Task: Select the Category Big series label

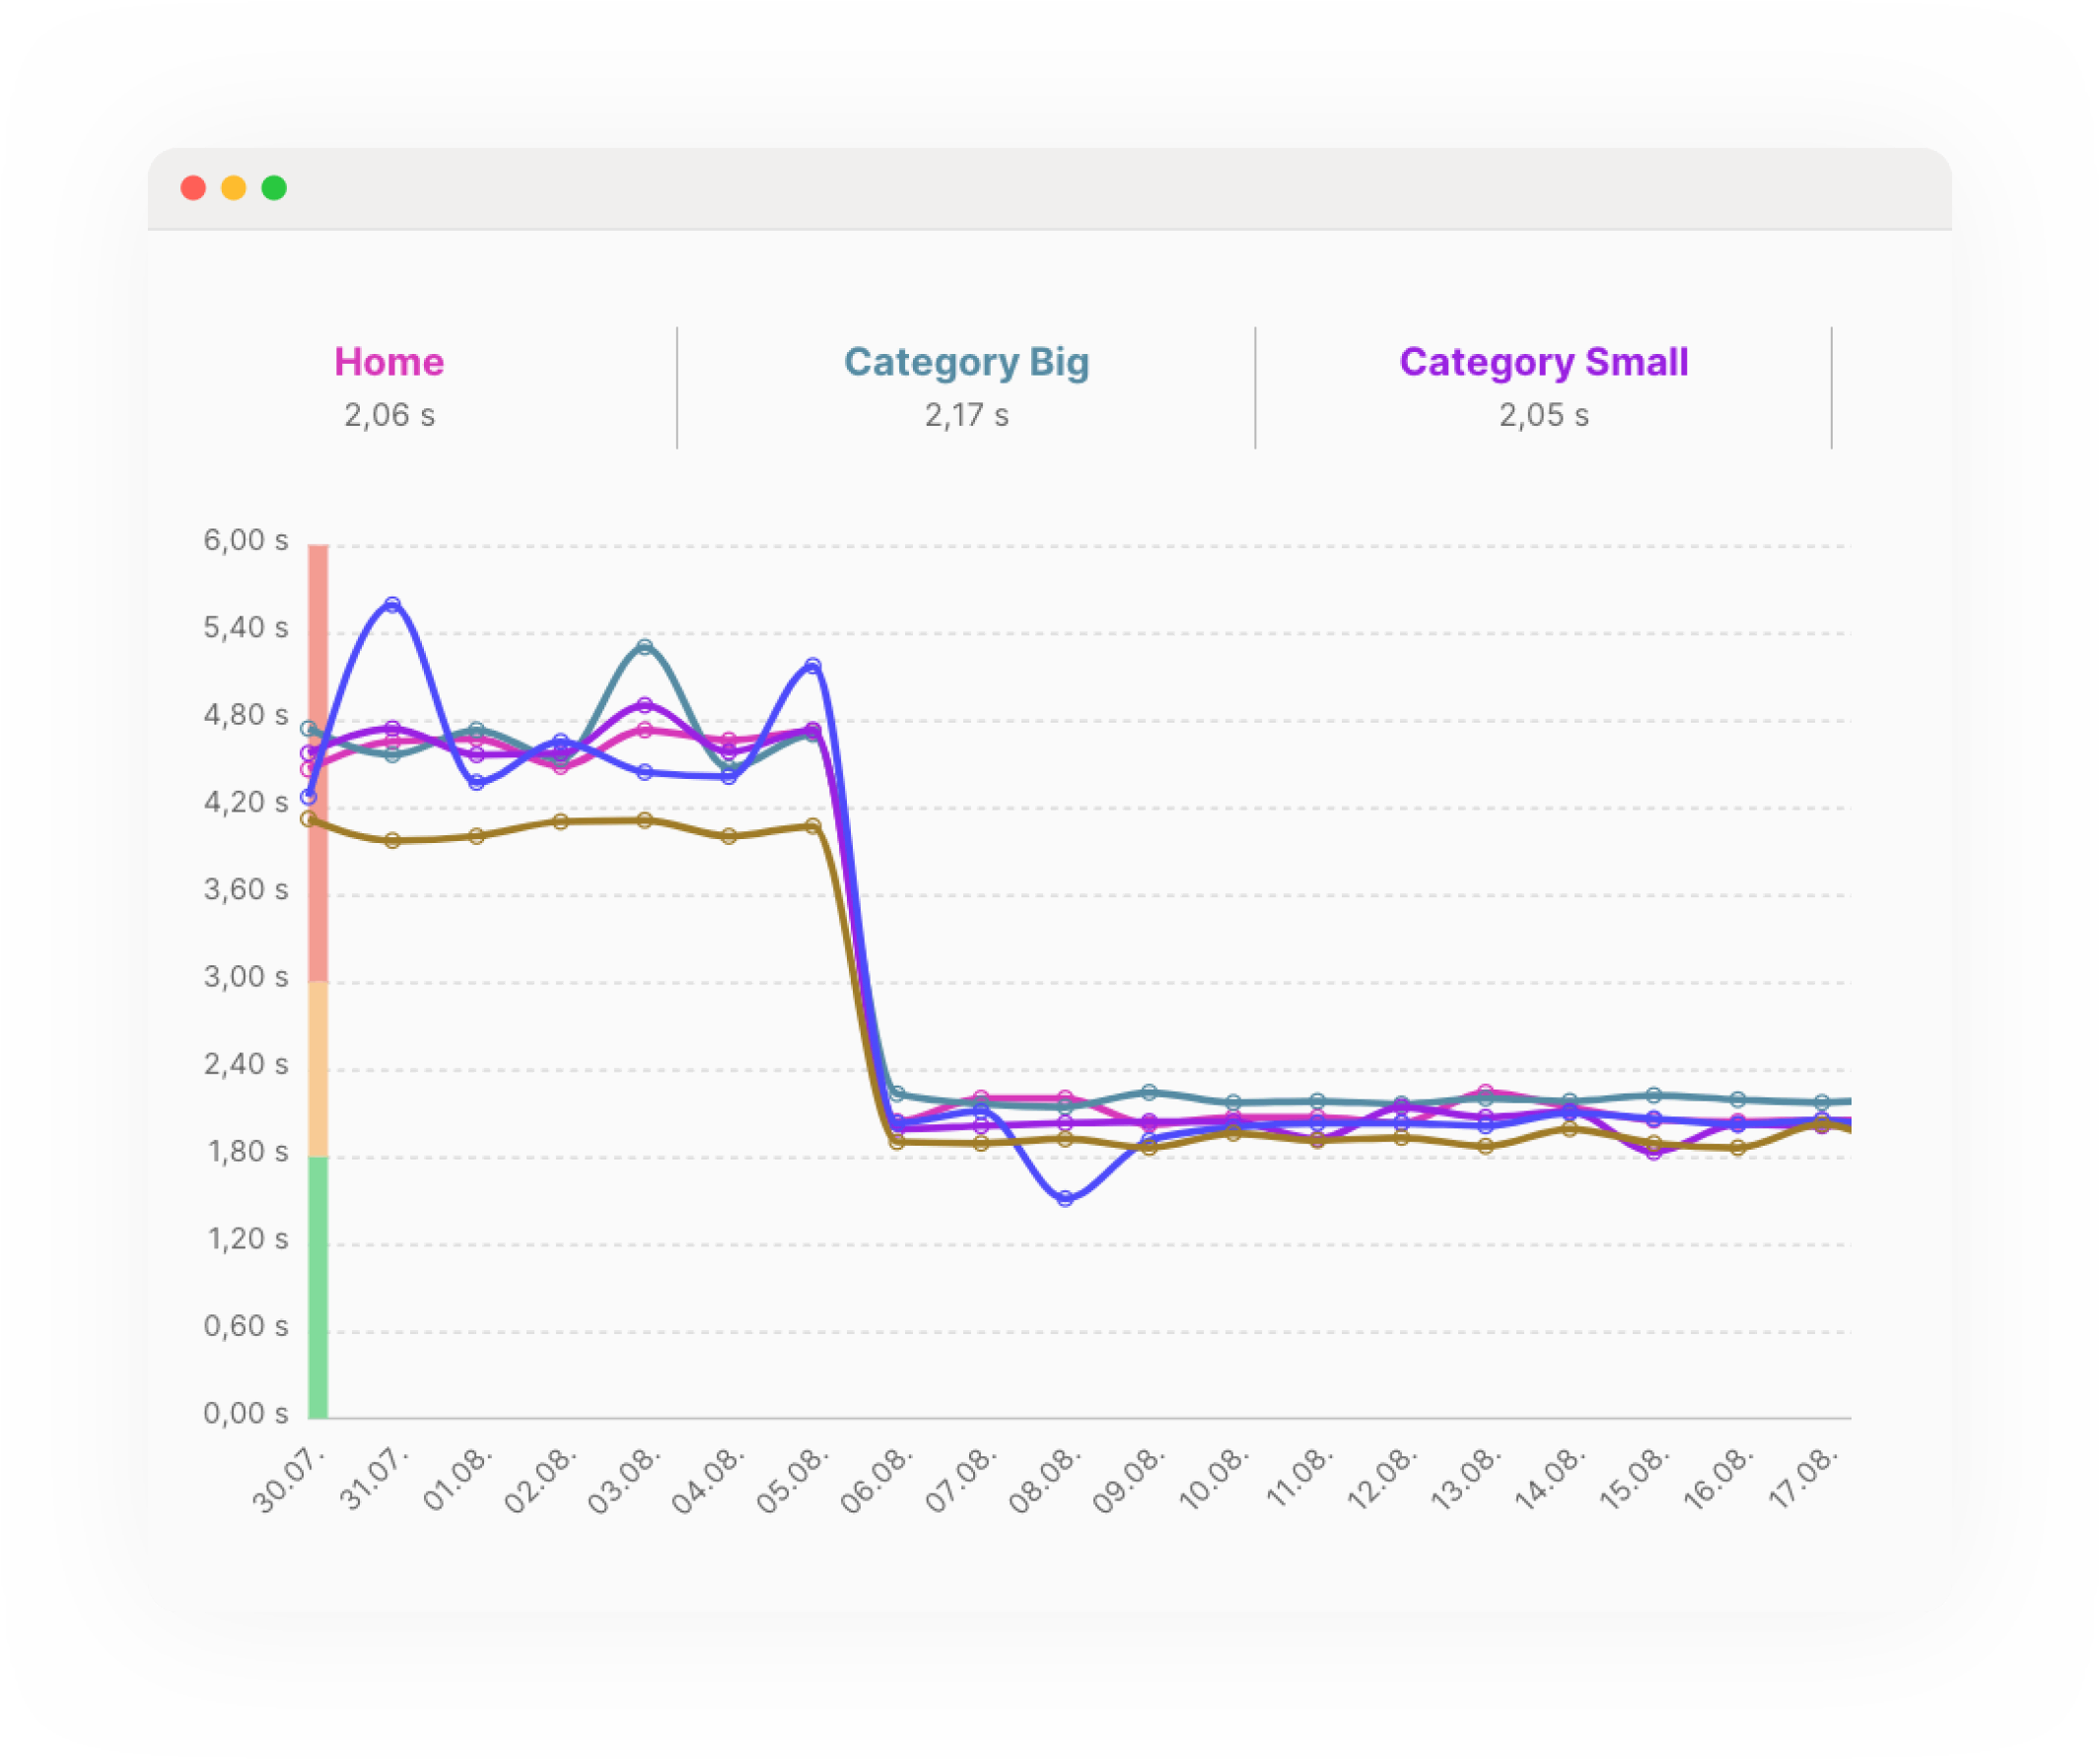Action: (966, 362)
